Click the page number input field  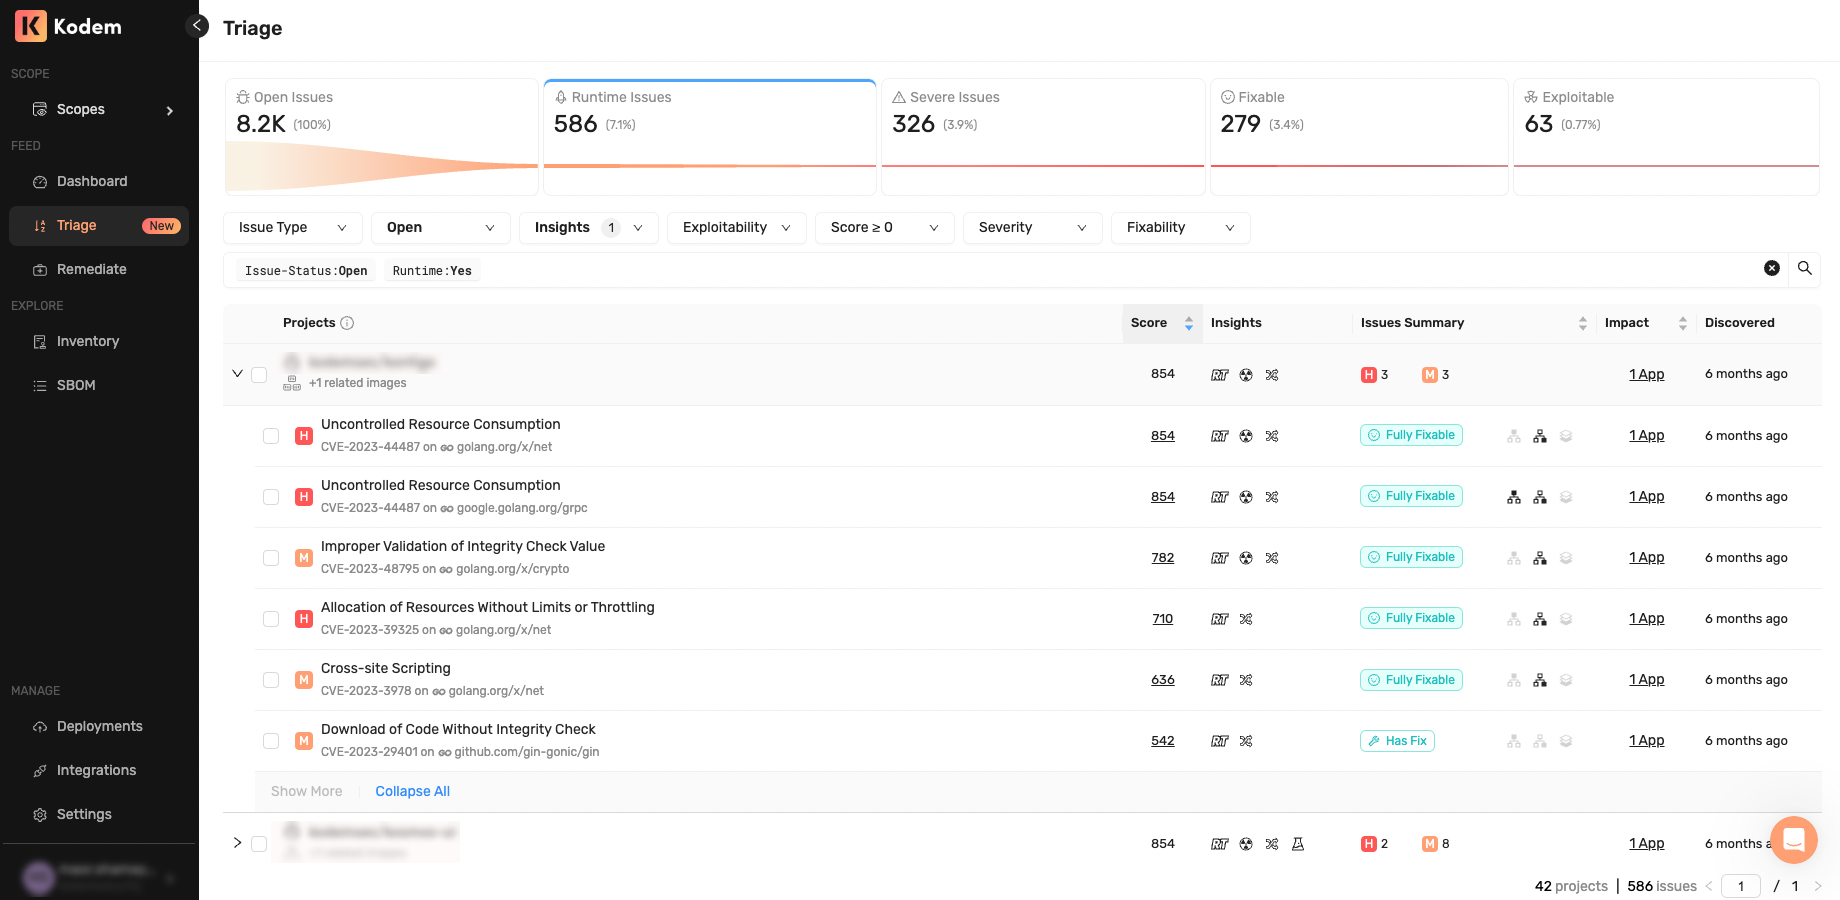coord(1741,886)
